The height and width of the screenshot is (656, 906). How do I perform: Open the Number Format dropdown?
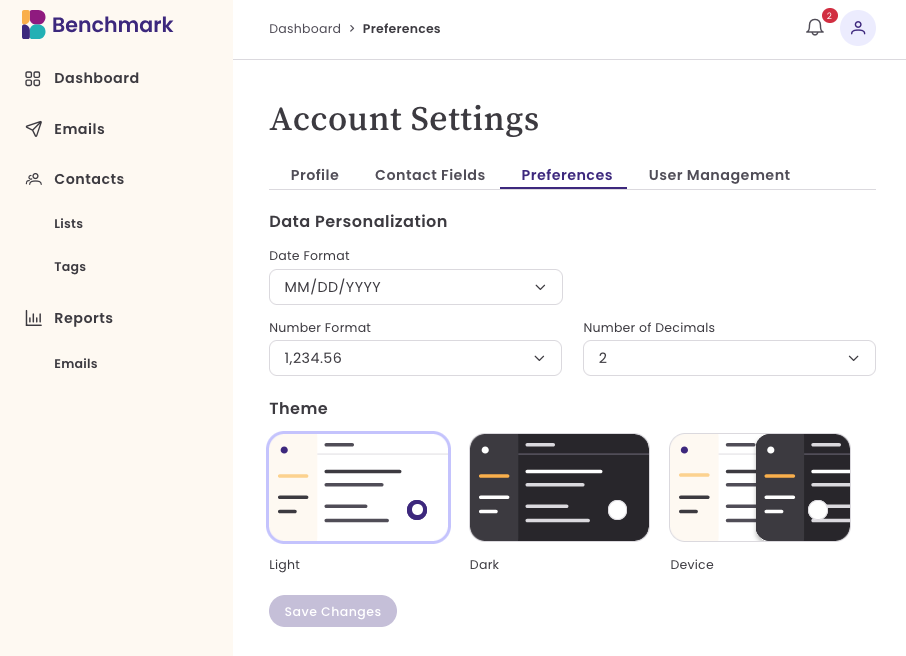pyautogui.click(x=415, y=358)
